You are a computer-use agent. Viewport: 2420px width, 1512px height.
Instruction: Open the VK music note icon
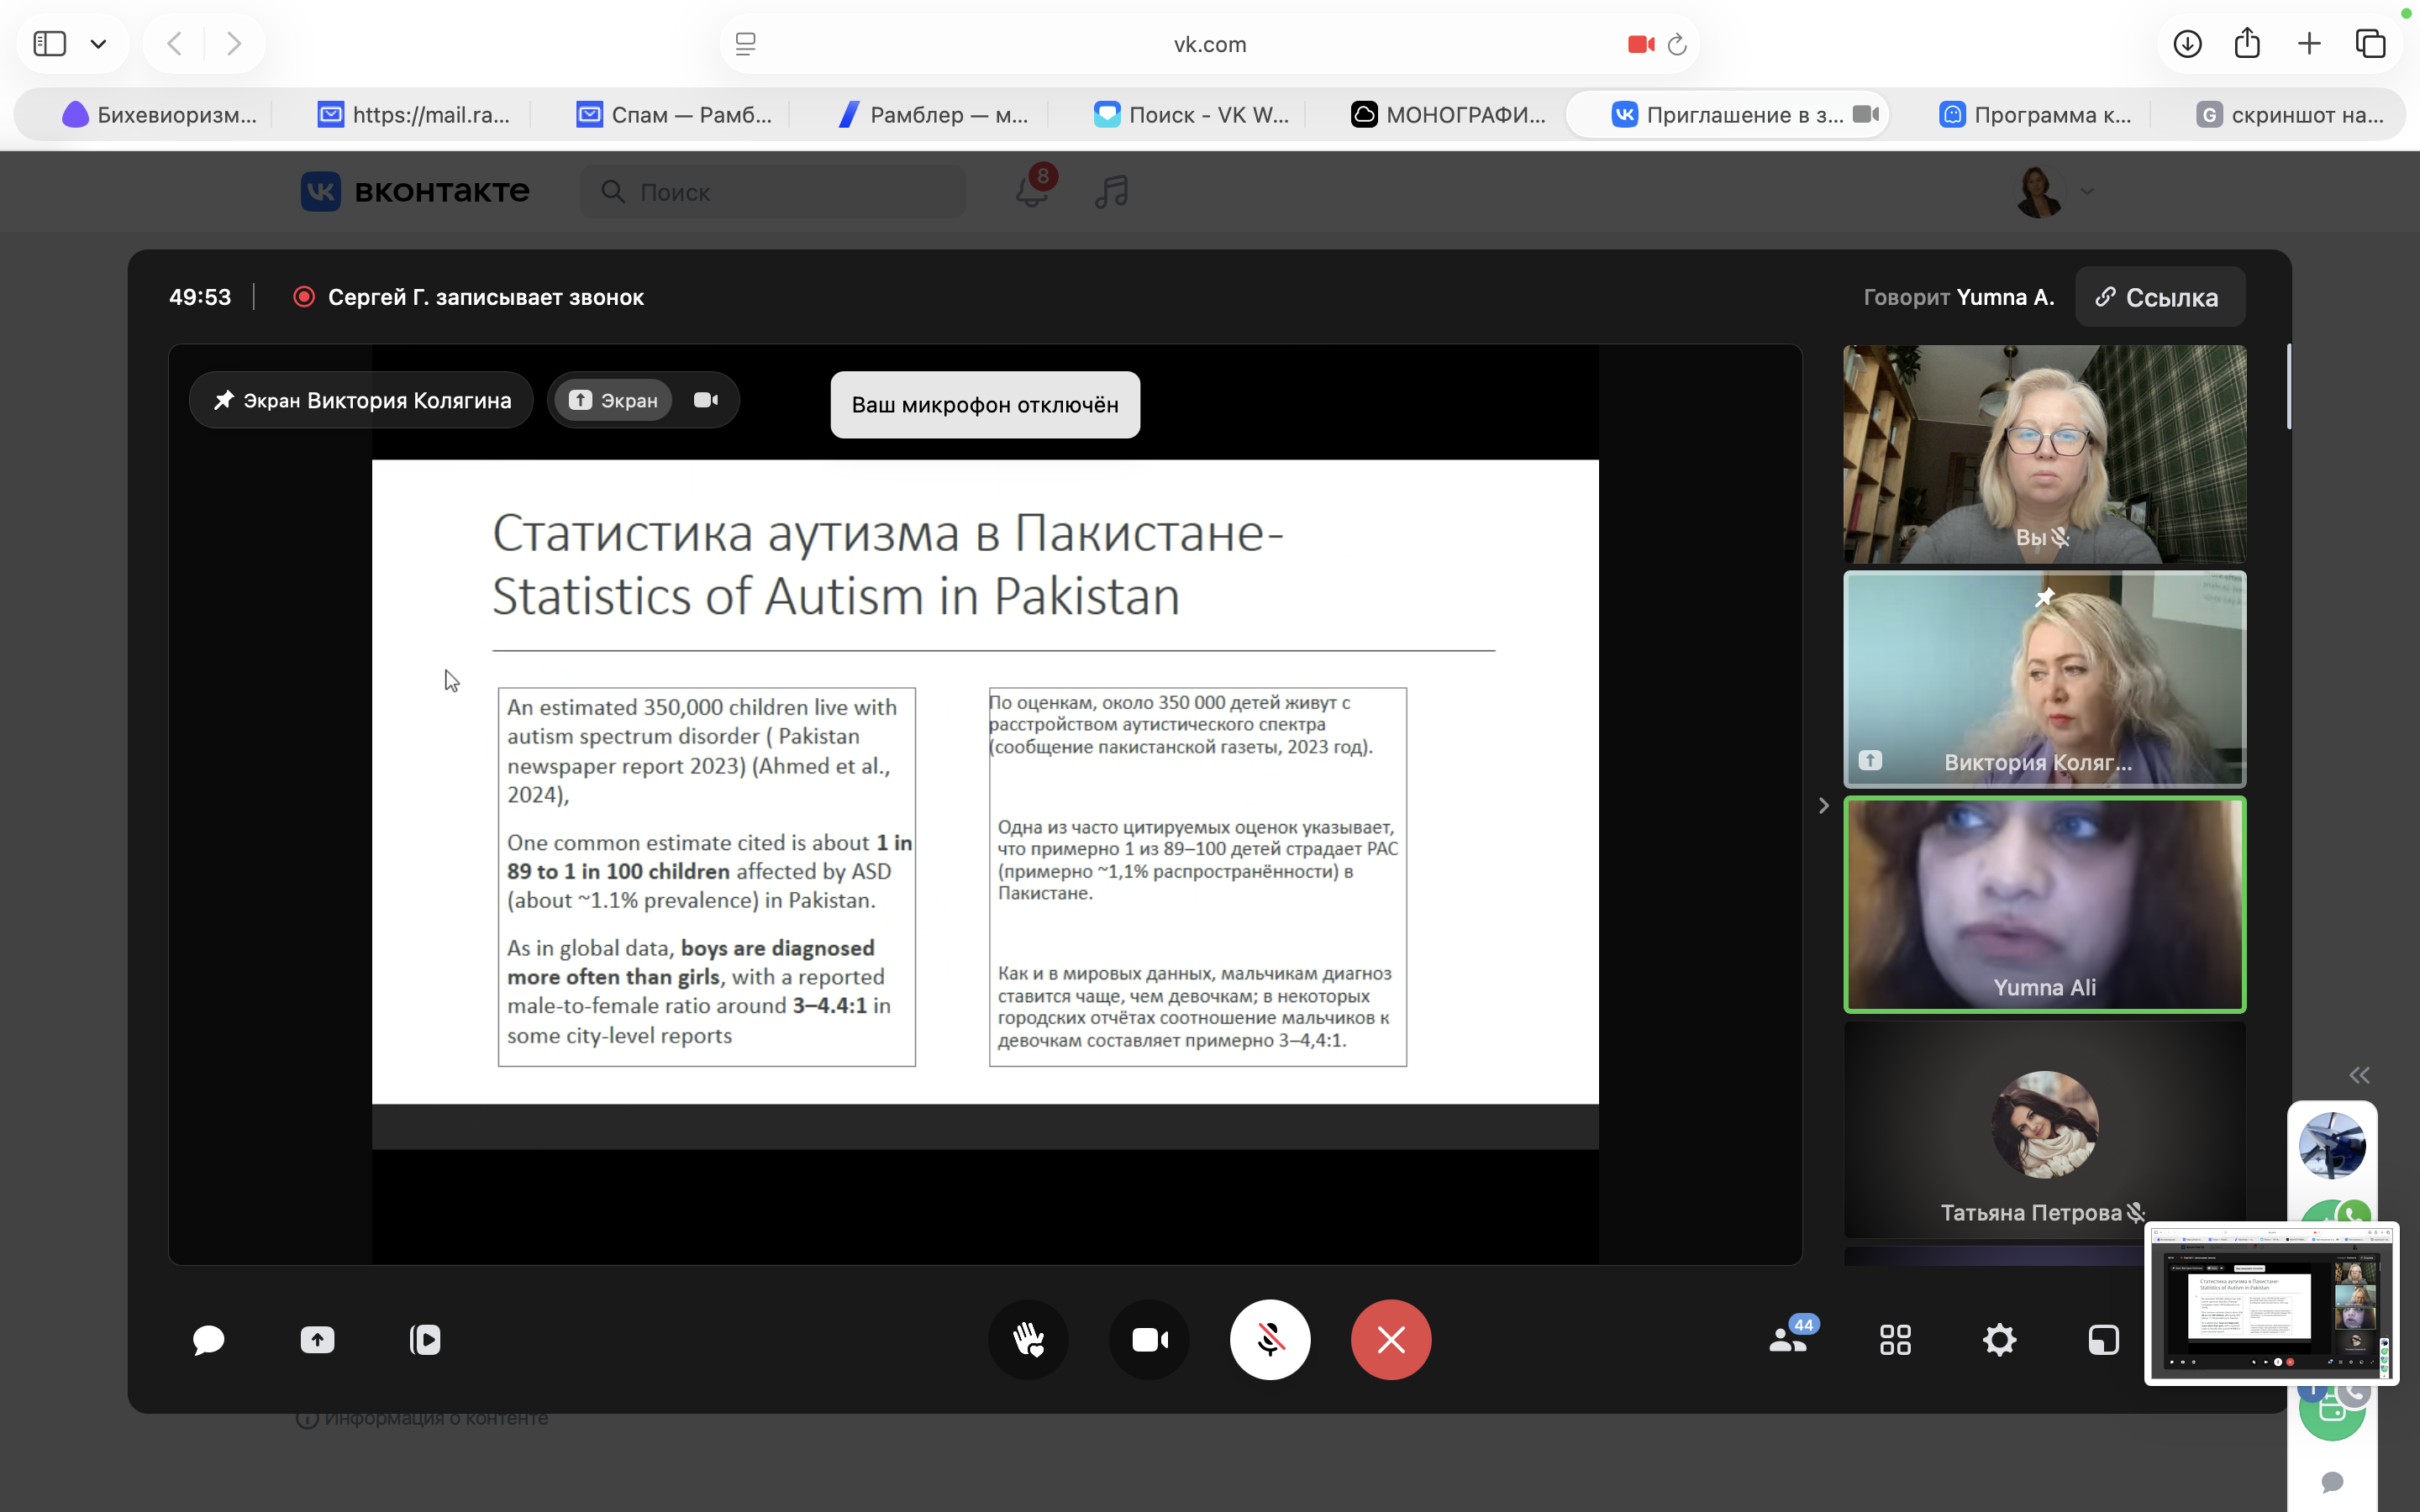(x=1111, y=191)
